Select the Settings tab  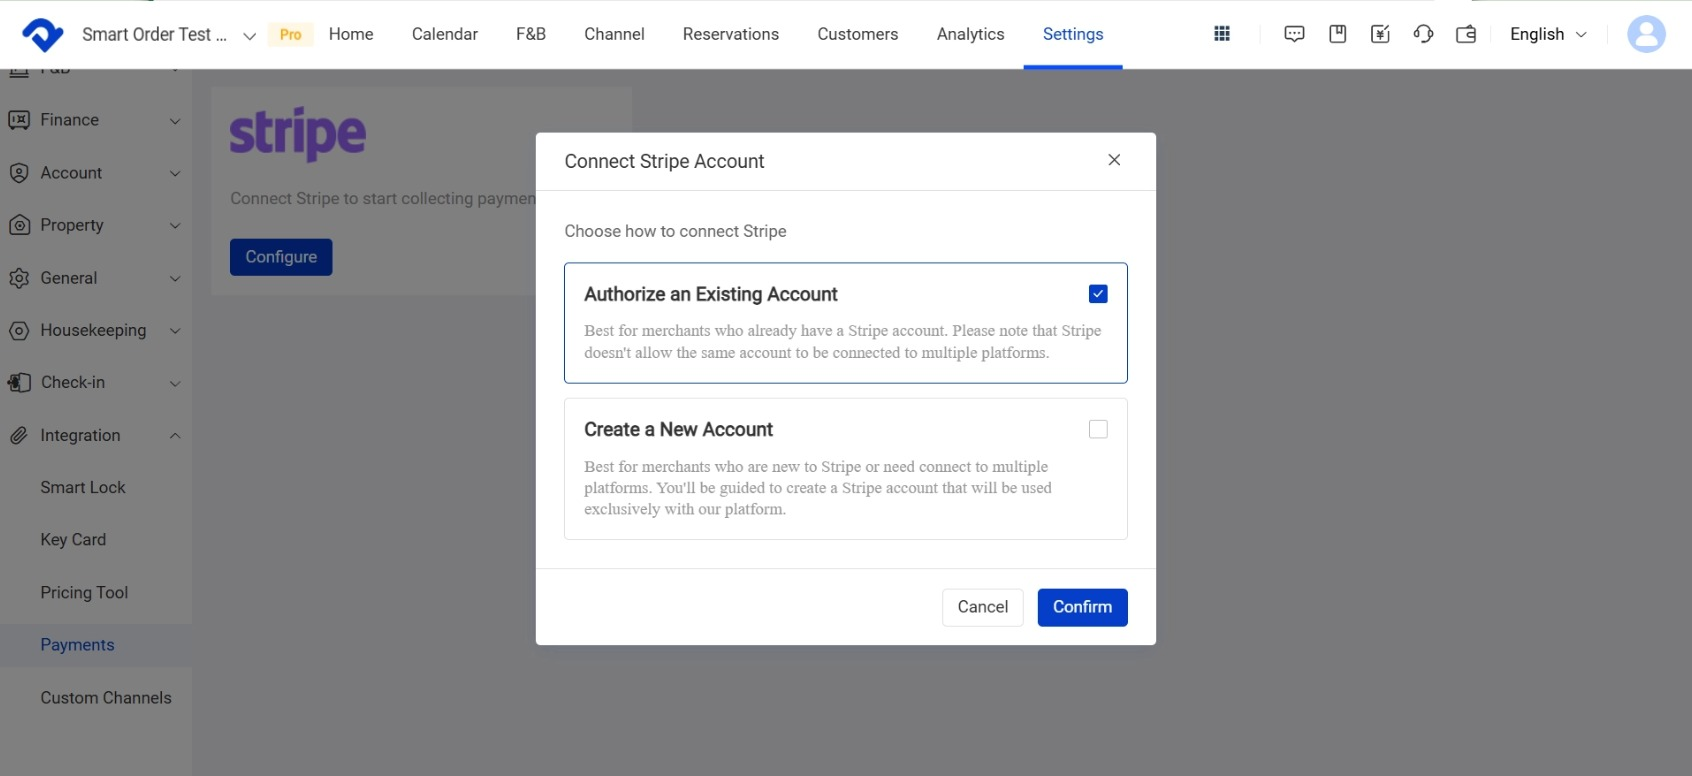click(x=1073, y=34)
